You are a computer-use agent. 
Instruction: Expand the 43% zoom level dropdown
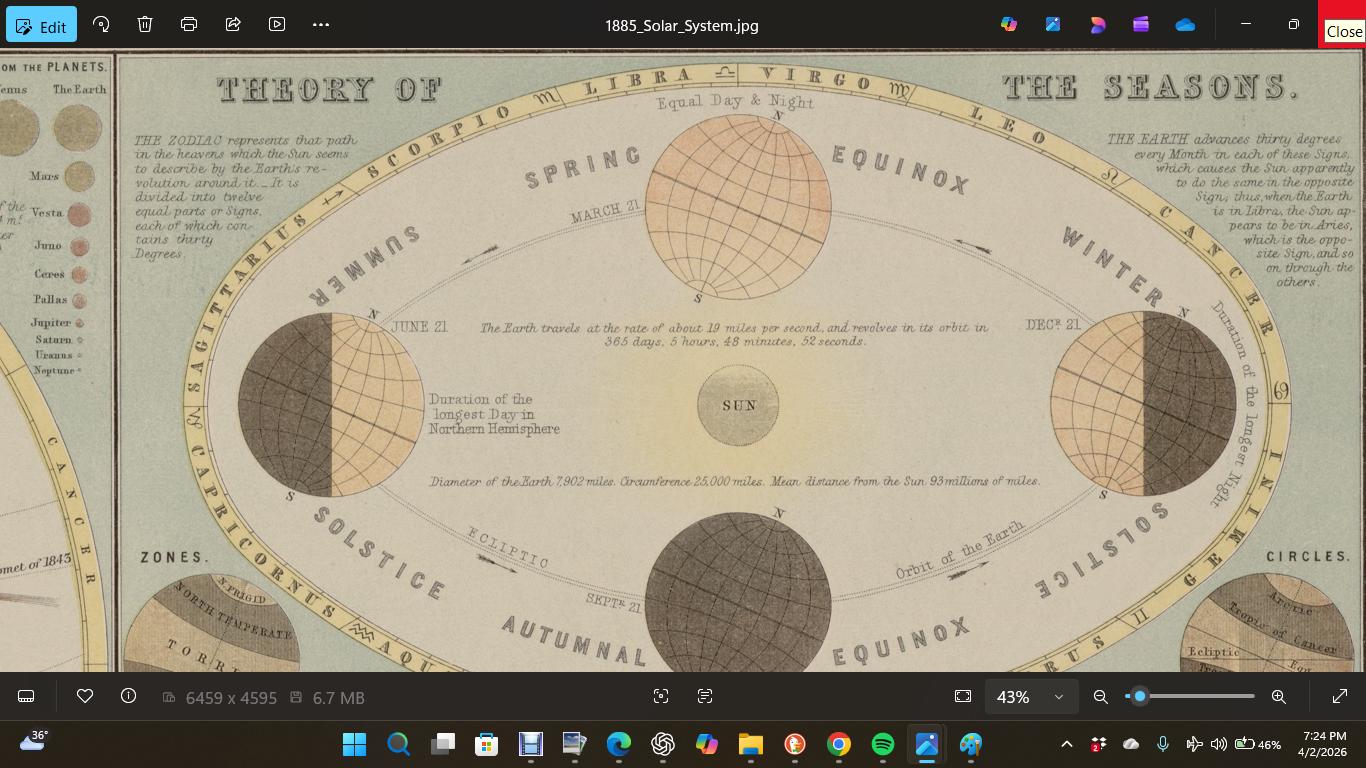pos(1031,696)
